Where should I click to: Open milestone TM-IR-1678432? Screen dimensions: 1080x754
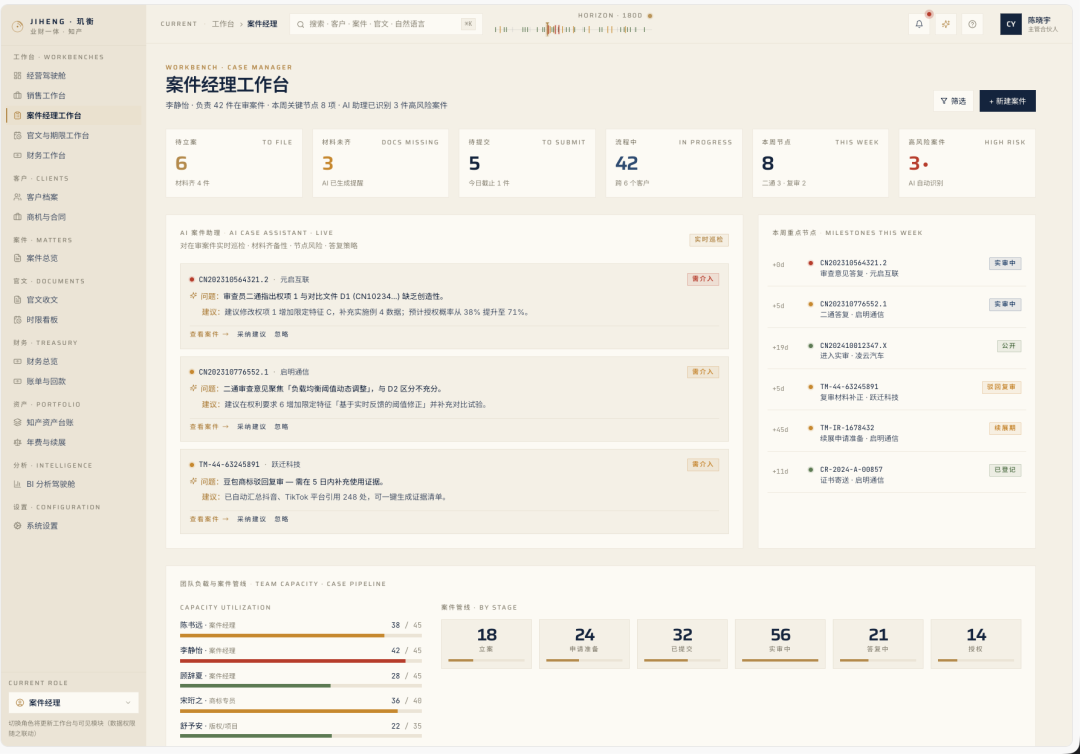pyautogui.click(x=896, y=432)
